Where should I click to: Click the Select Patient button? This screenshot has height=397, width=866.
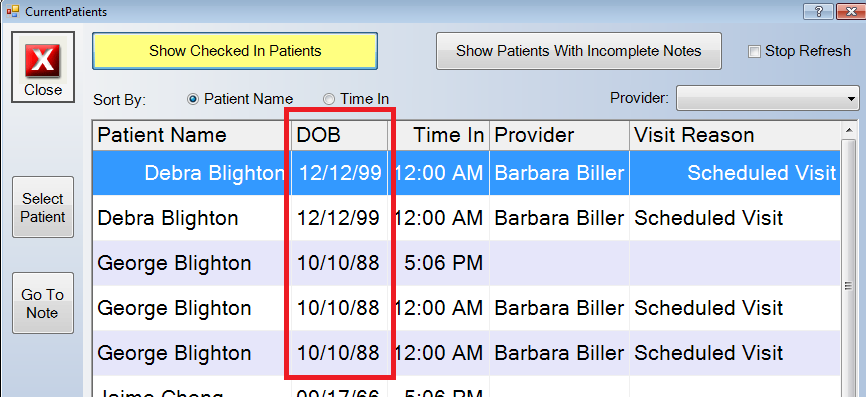pos(43,207)
